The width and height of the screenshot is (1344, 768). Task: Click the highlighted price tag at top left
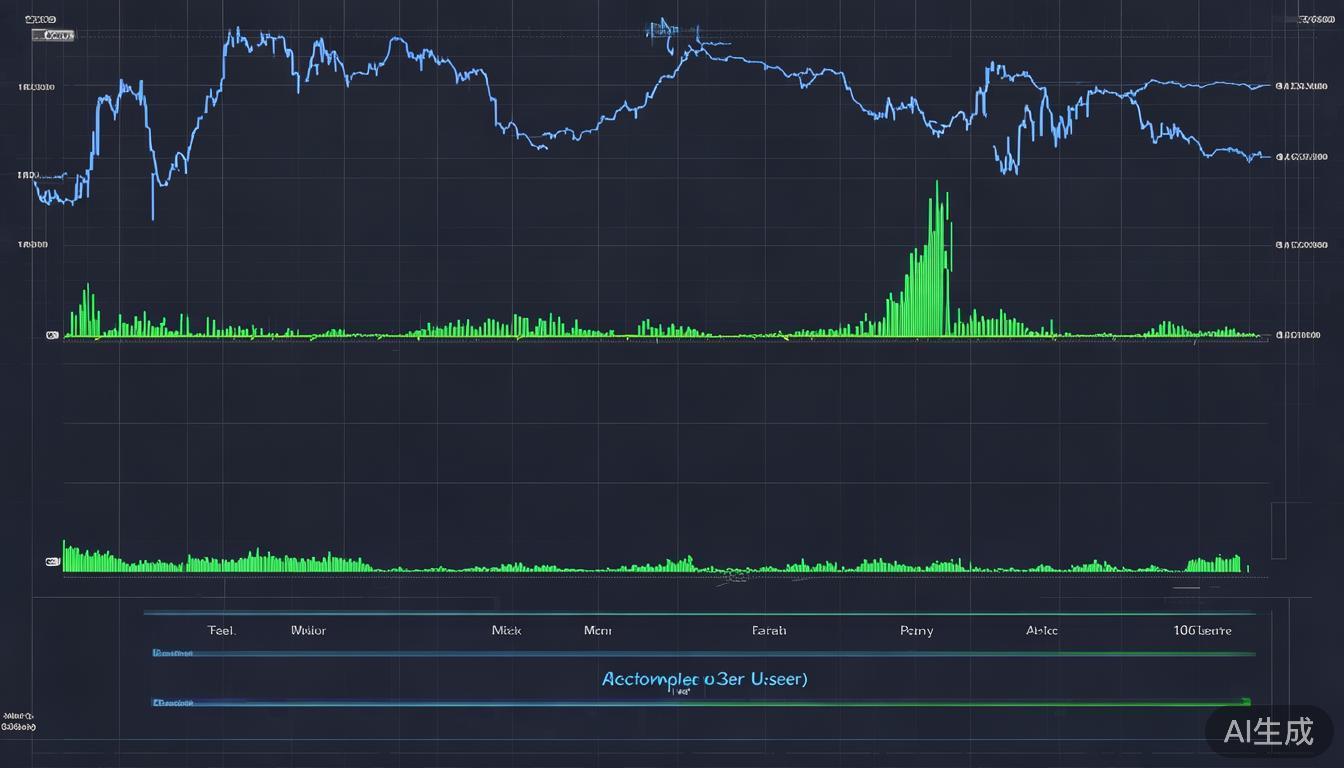[54, 35]
